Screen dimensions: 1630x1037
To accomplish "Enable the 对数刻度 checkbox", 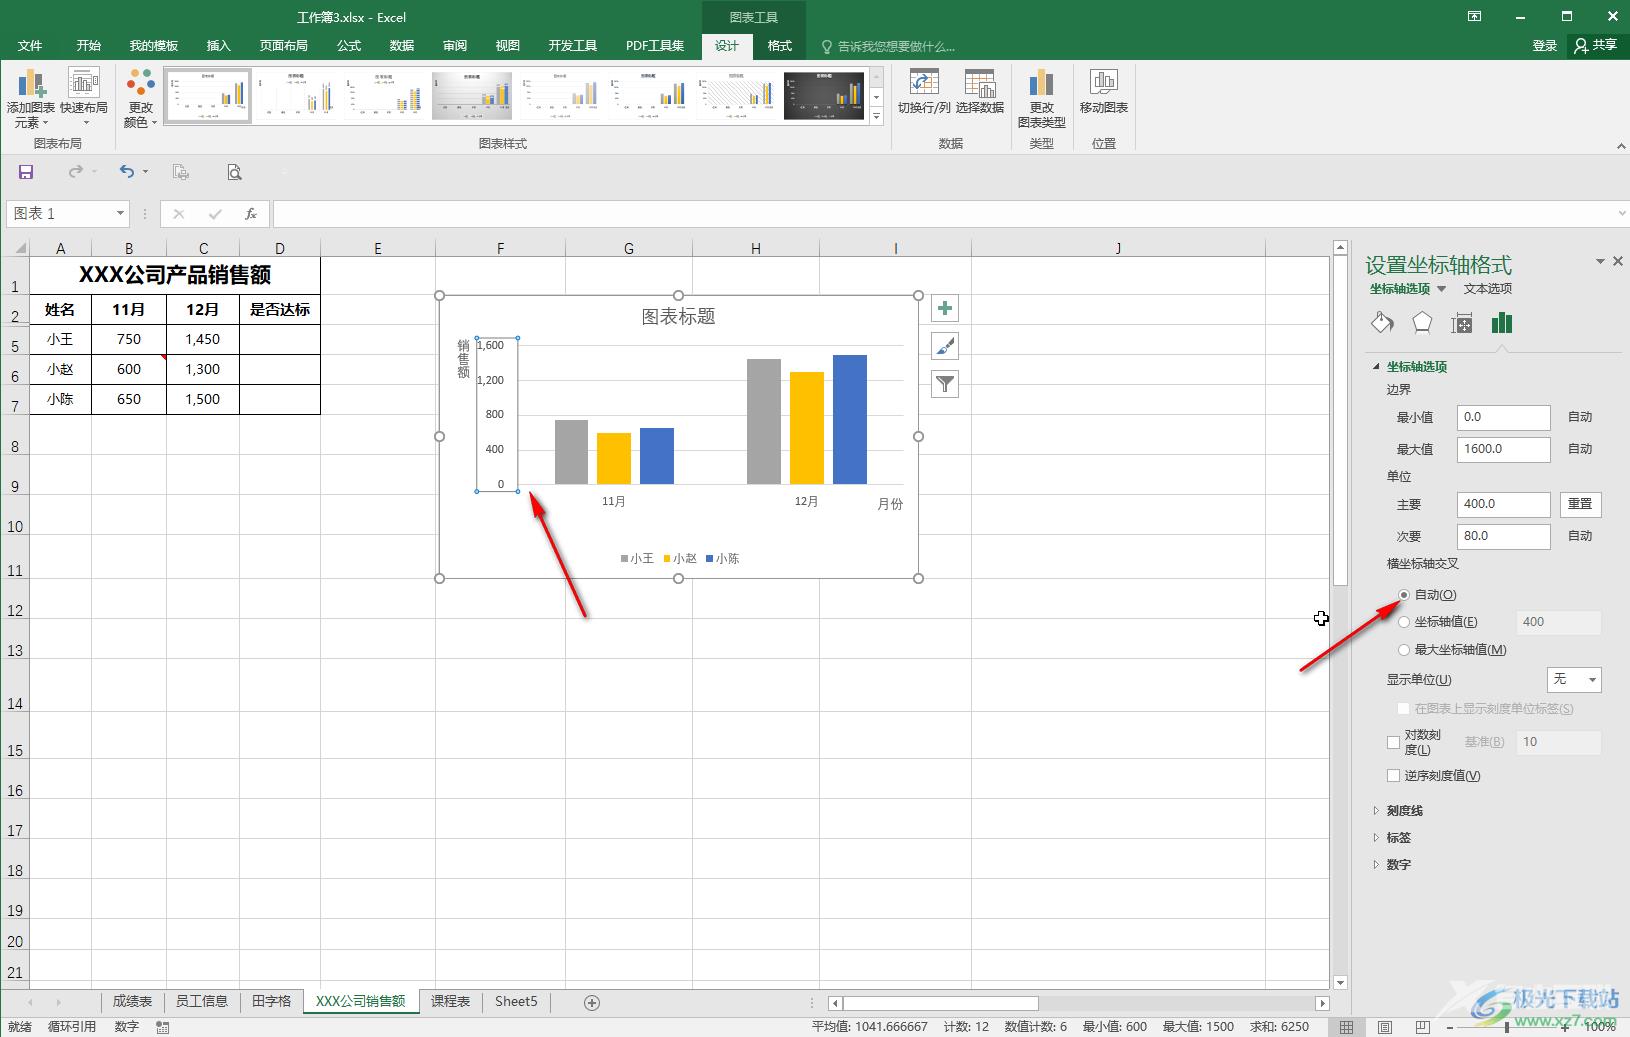I will [1393, 742].
